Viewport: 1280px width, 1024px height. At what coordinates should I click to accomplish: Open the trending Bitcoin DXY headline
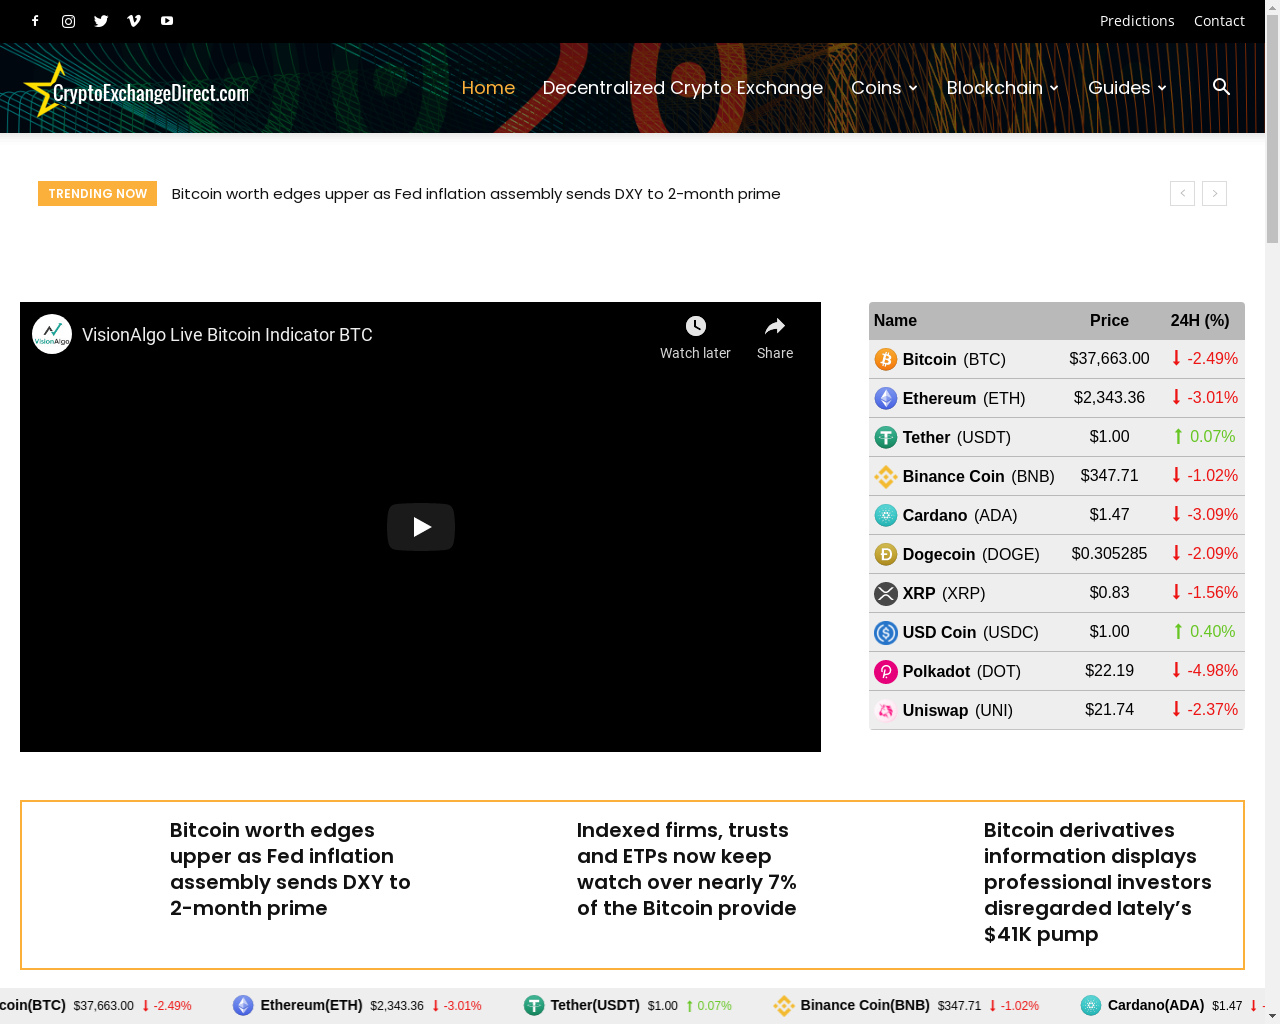476,194
